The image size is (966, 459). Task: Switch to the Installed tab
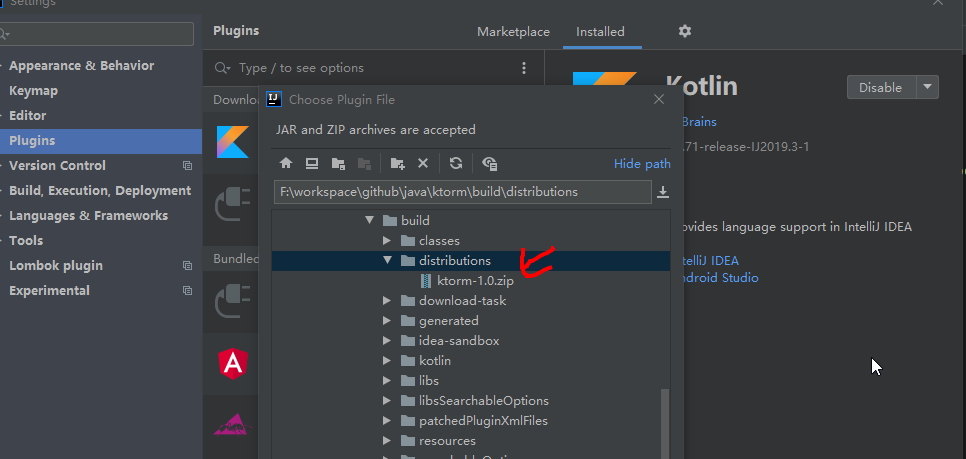[600, 31]
